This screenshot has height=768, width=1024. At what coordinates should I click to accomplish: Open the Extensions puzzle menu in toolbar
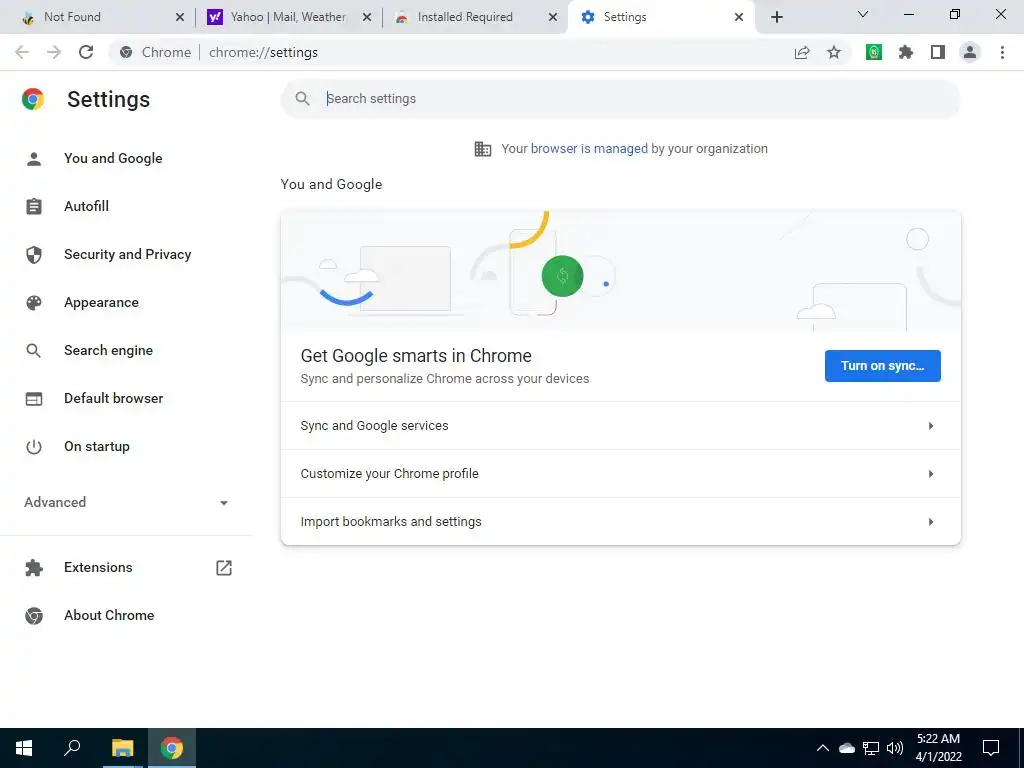(906, 52)
